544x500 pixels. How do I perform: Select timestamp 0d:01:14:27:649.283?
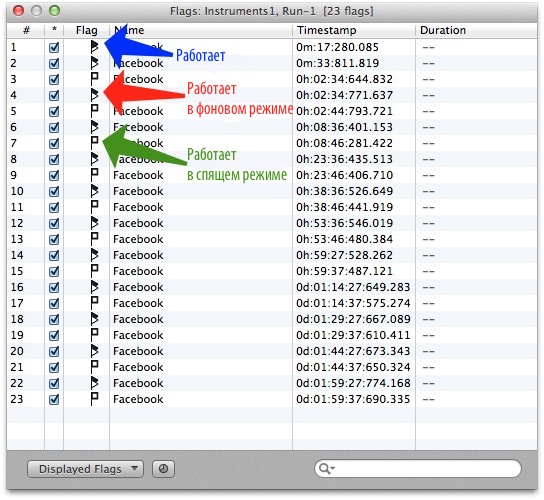(x=353, y=287)
